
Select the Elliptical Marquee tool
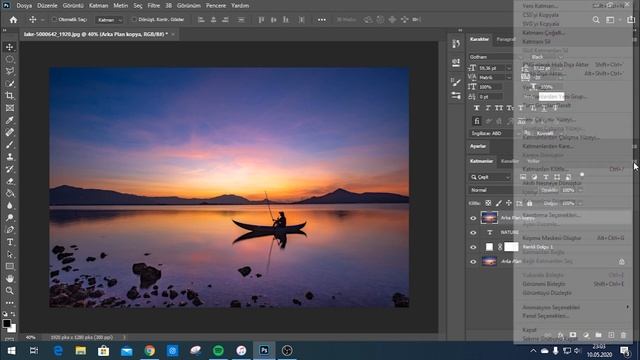[x=9, y=59]
